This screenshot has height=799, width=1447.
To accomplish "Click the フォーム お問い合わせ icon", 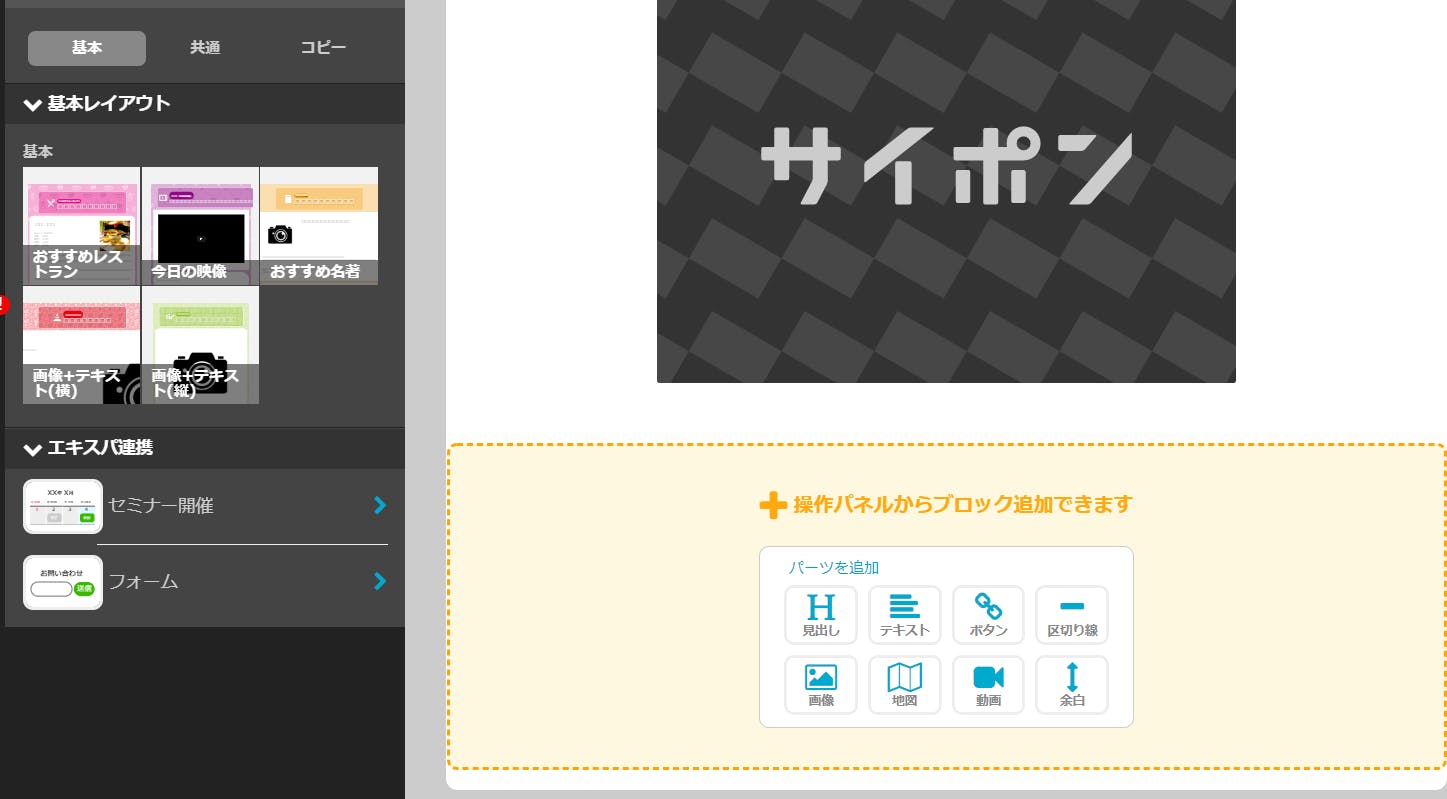I will tap(63, 583).
